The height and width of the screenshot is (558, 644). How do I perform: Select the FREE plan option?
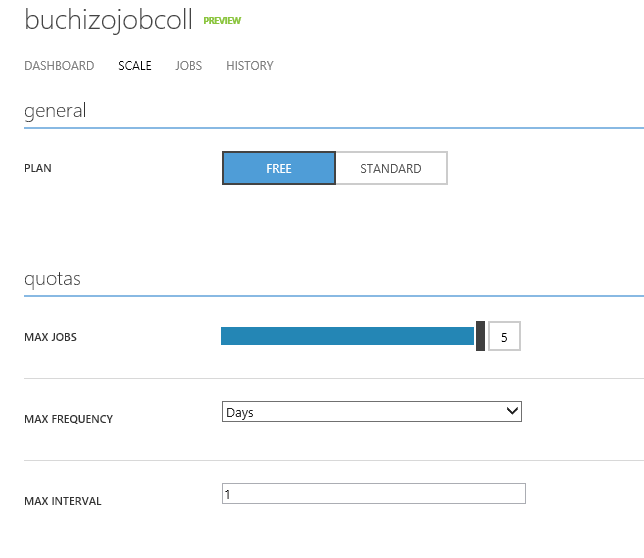click(x=279, y=168)
